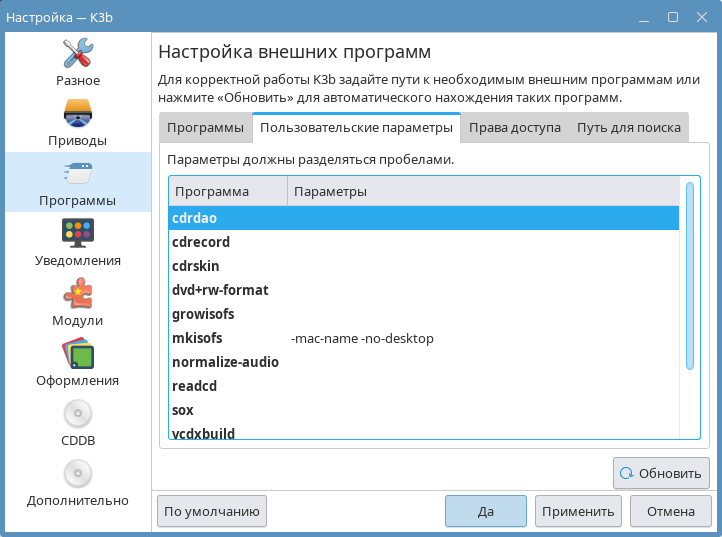Click the По умолчанию button
722x537 pixels.
(x=212, y=511)
